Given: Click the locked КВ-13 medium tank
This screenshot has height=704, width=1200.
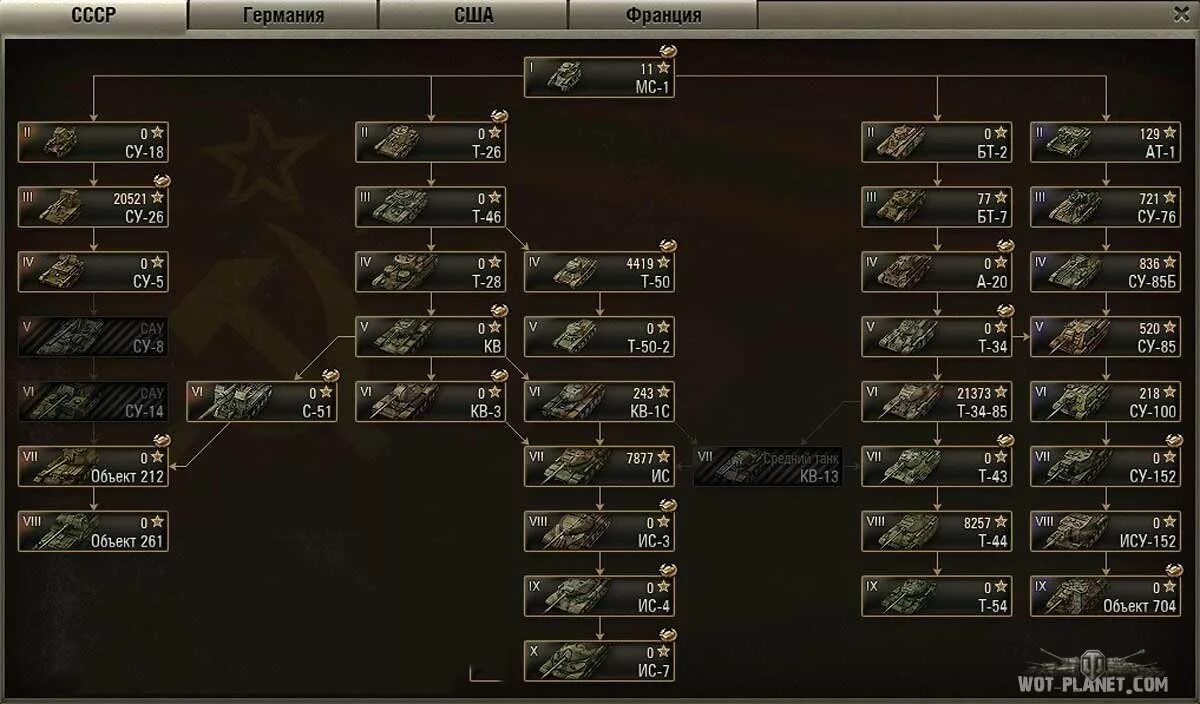Looking at the screenshot, I should point(768,466).
